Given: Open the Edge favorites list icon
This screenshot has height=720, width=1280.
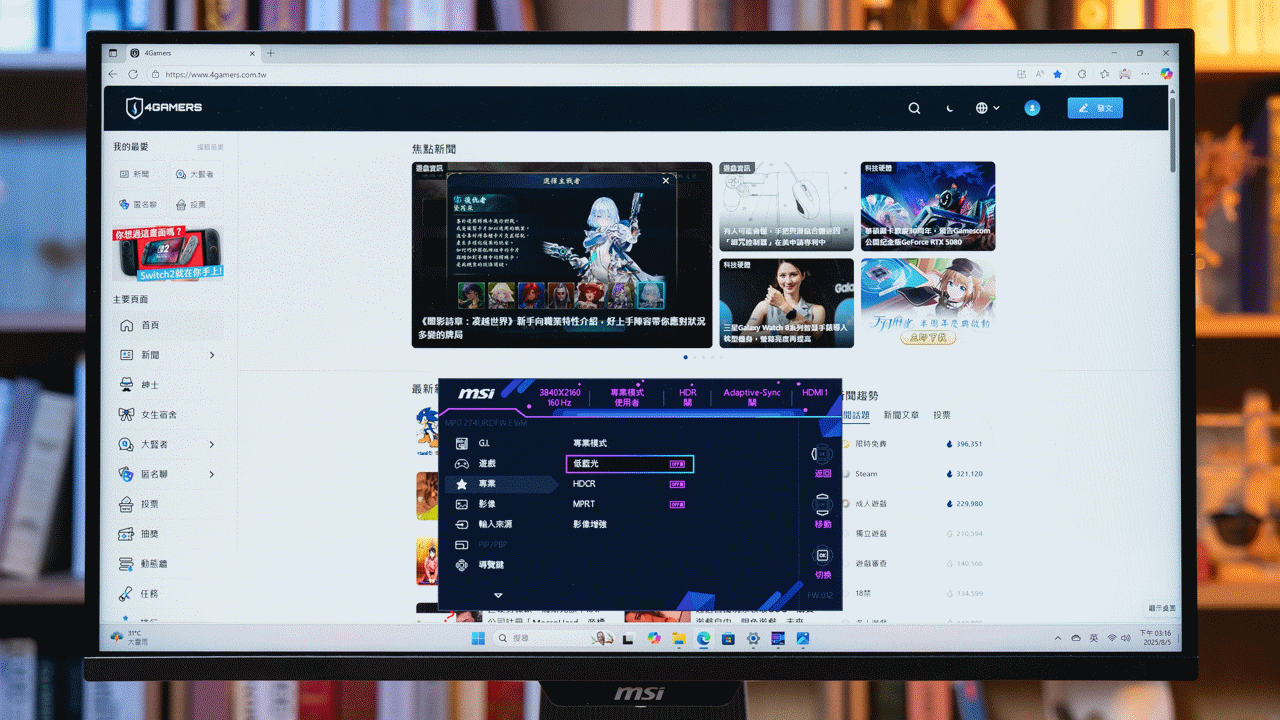Looking at the screenshot, I should pyautogui.click(x=1105, y=74).
